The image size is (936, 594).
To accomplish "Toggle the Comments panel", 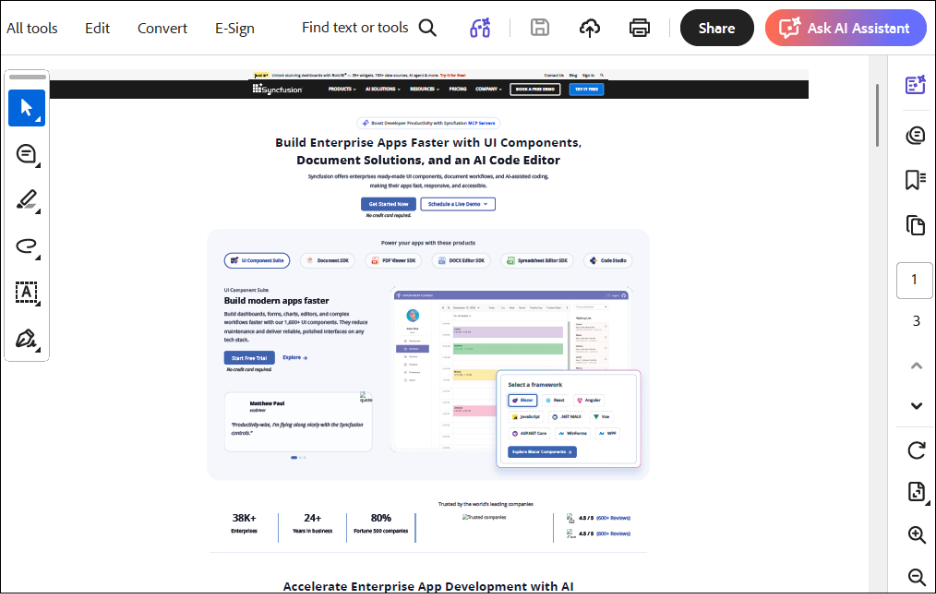I will 915,134.
